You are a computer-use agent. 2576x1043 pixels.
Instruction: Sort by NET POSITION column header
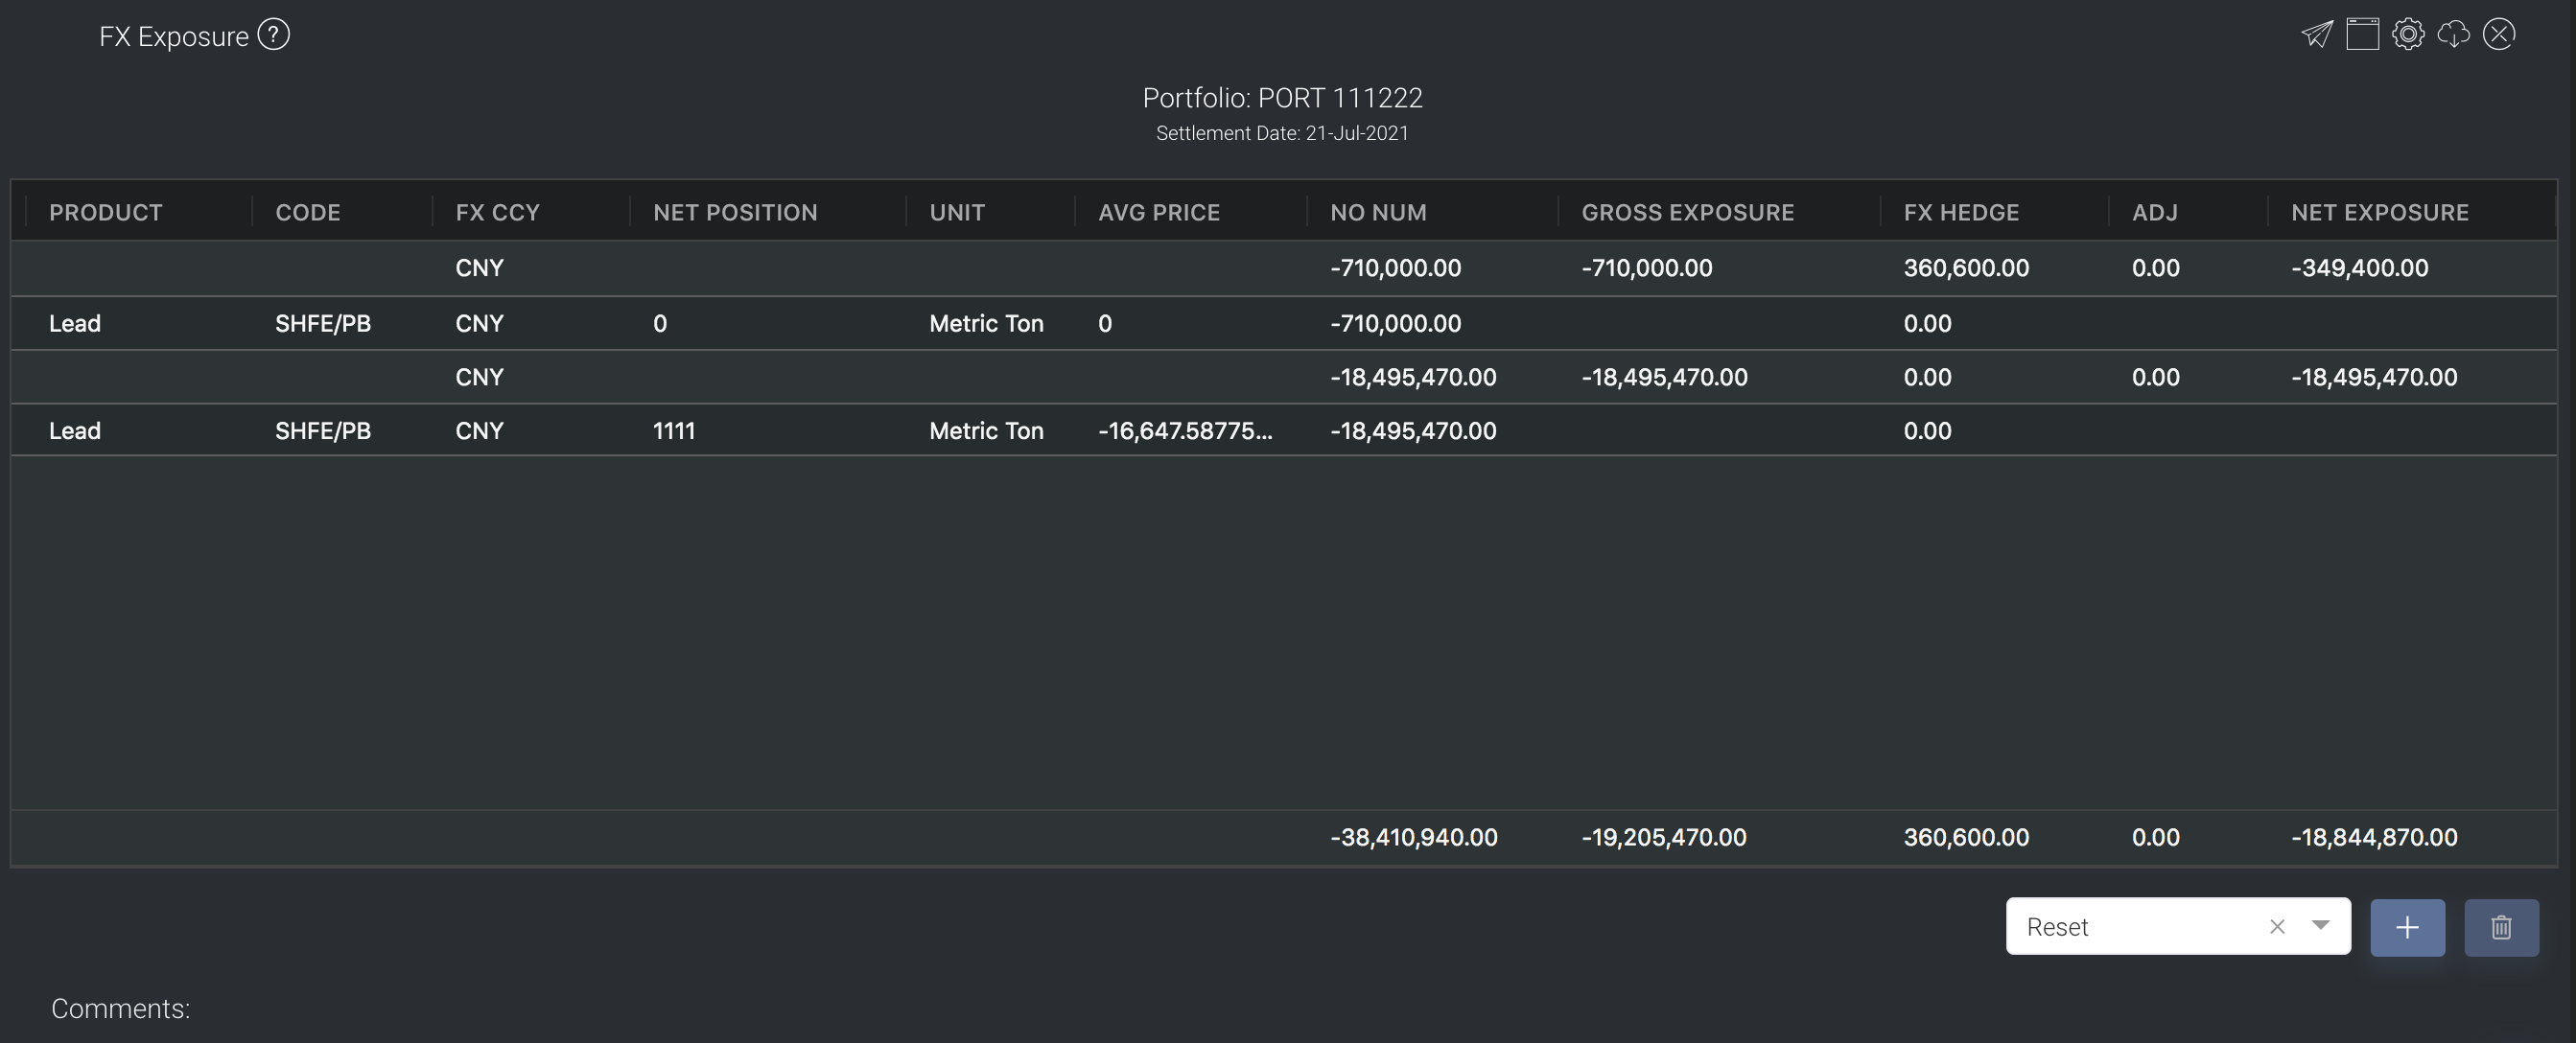click(x=735, y=212)
